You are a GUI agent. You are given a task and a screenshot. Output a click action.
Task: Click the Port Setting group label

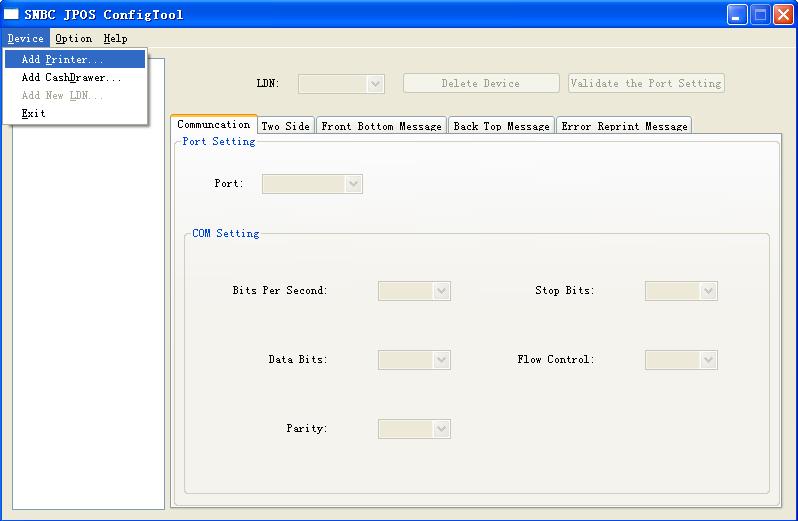[219, 141]
